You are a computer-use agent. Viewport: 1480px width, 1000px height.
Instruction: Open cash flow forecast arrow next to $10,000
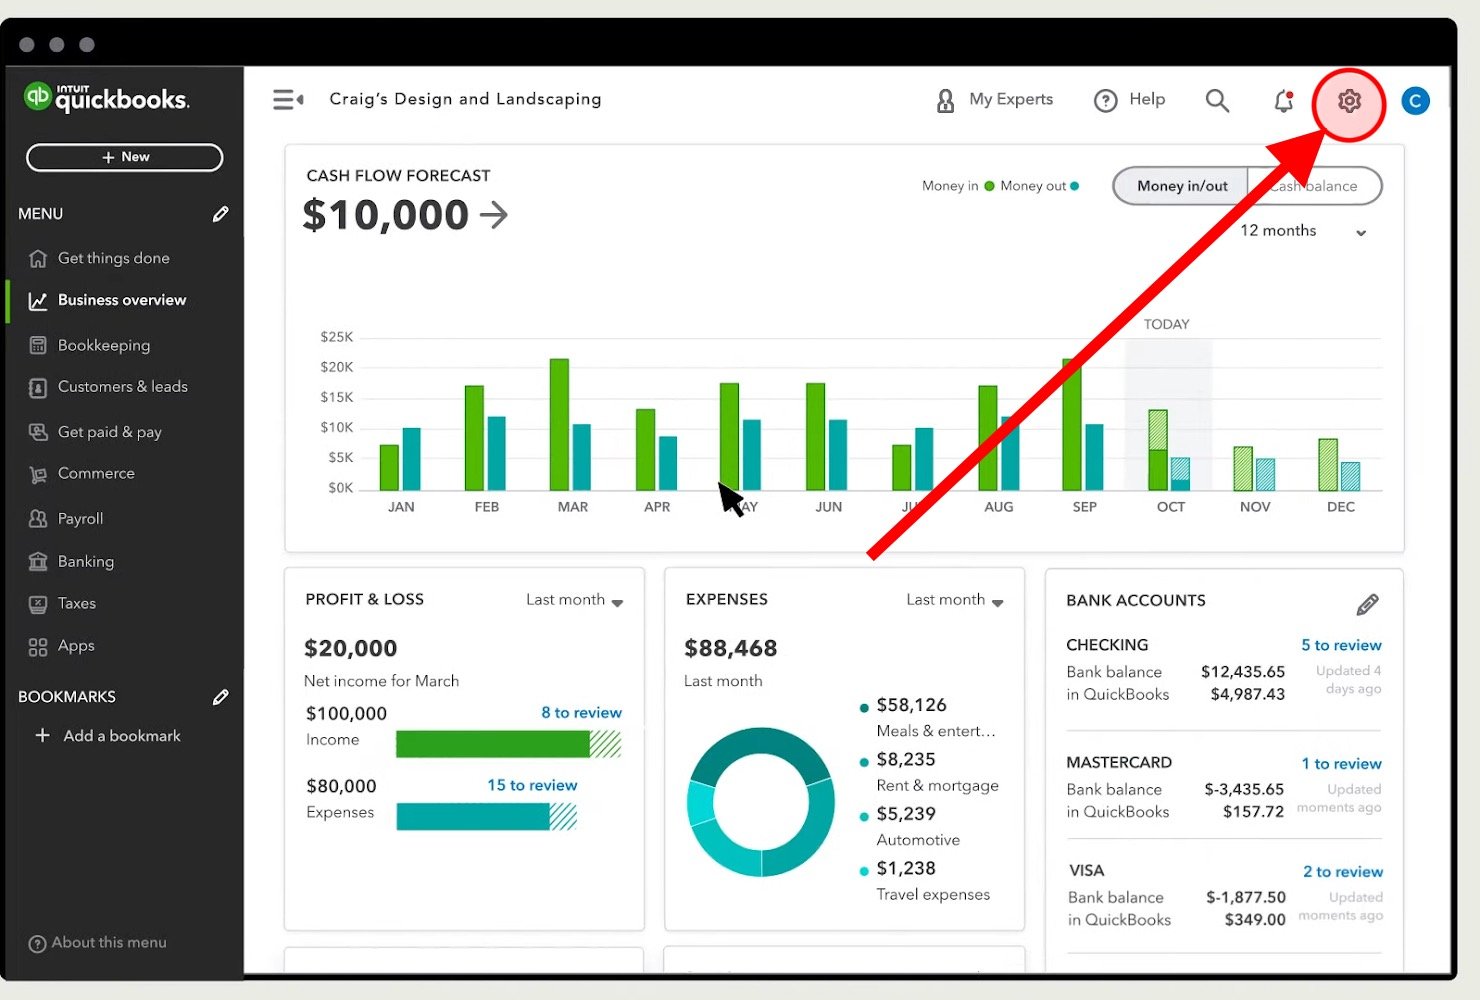[494, 215]
